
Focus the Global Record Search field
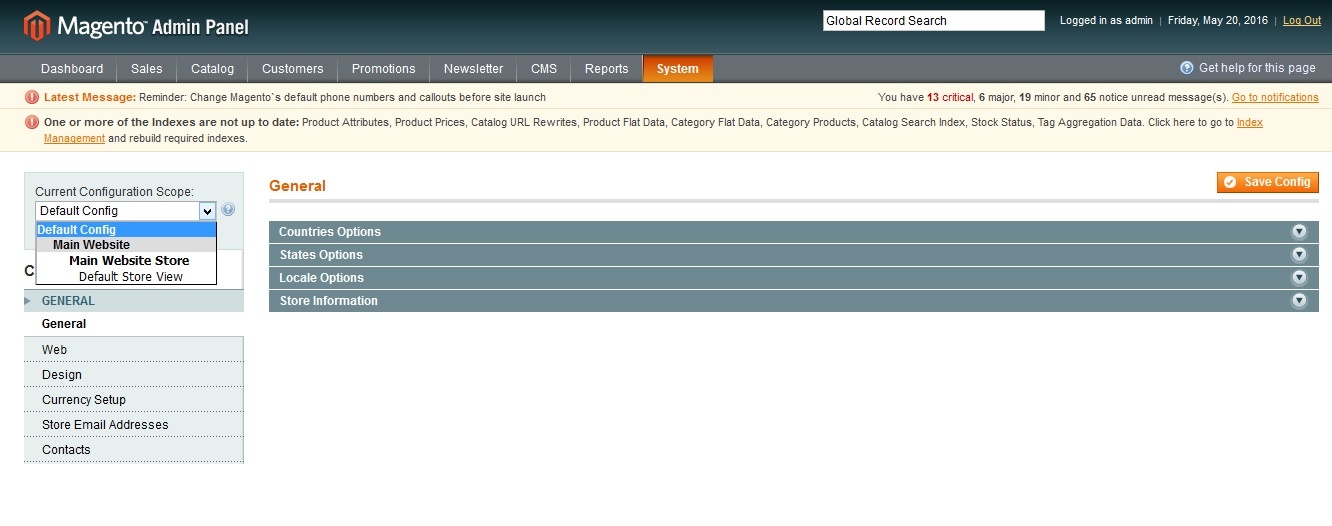[x=933, y=21]
